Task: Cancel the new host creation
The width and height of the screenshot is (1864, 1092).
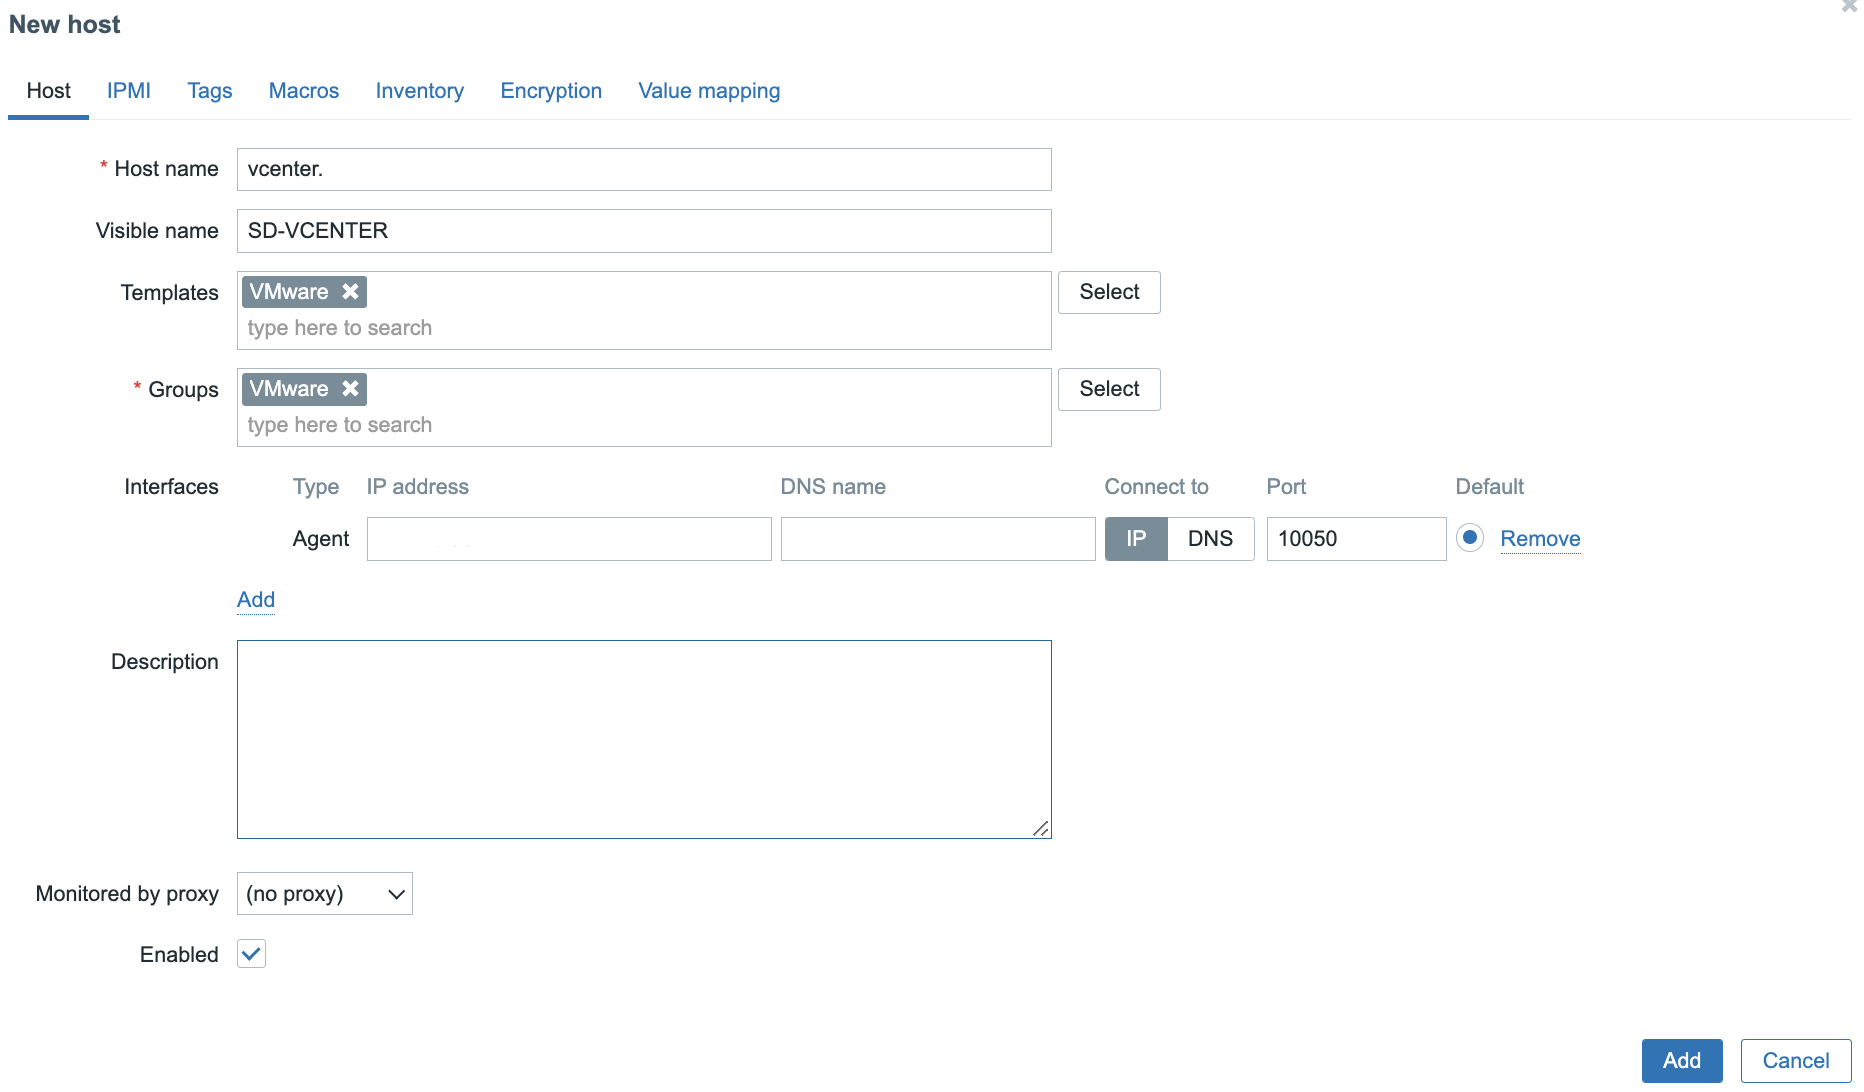Action: coord(1795,1061)
